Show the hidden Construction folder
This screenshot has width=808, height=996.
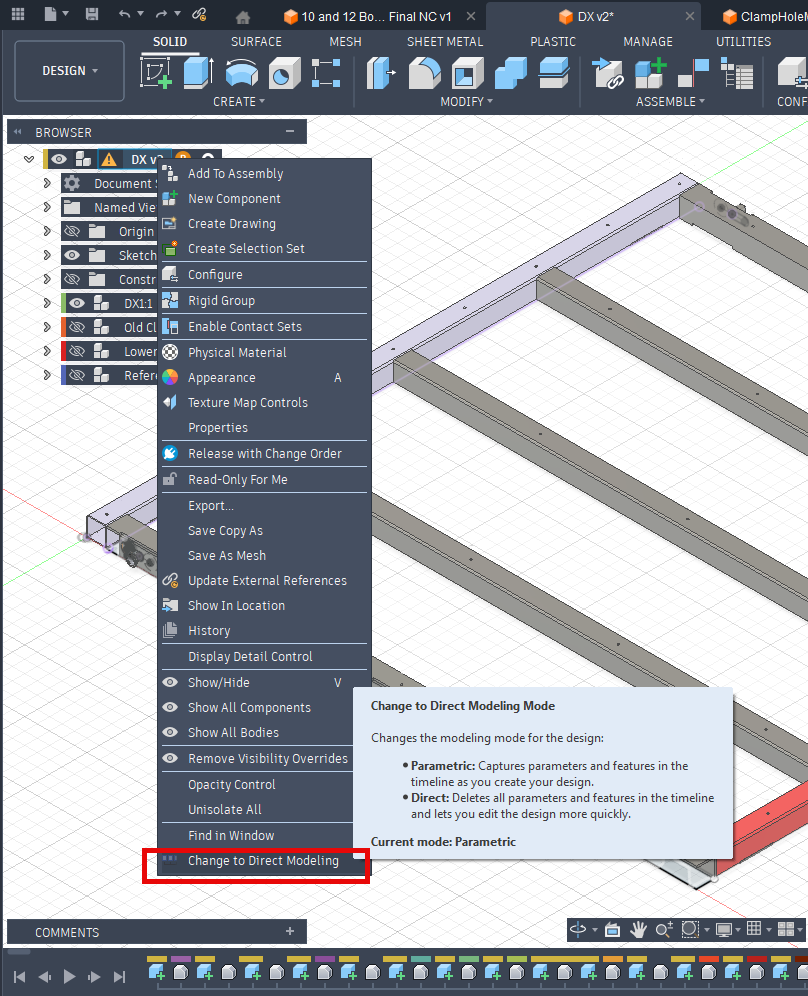(x=72, y=279)
